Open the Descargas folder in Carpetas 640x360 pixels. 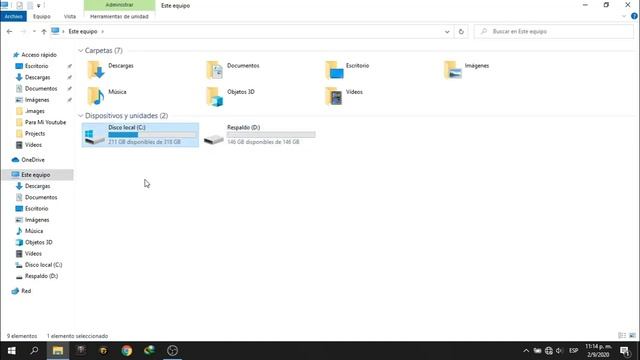click(110, 69)
